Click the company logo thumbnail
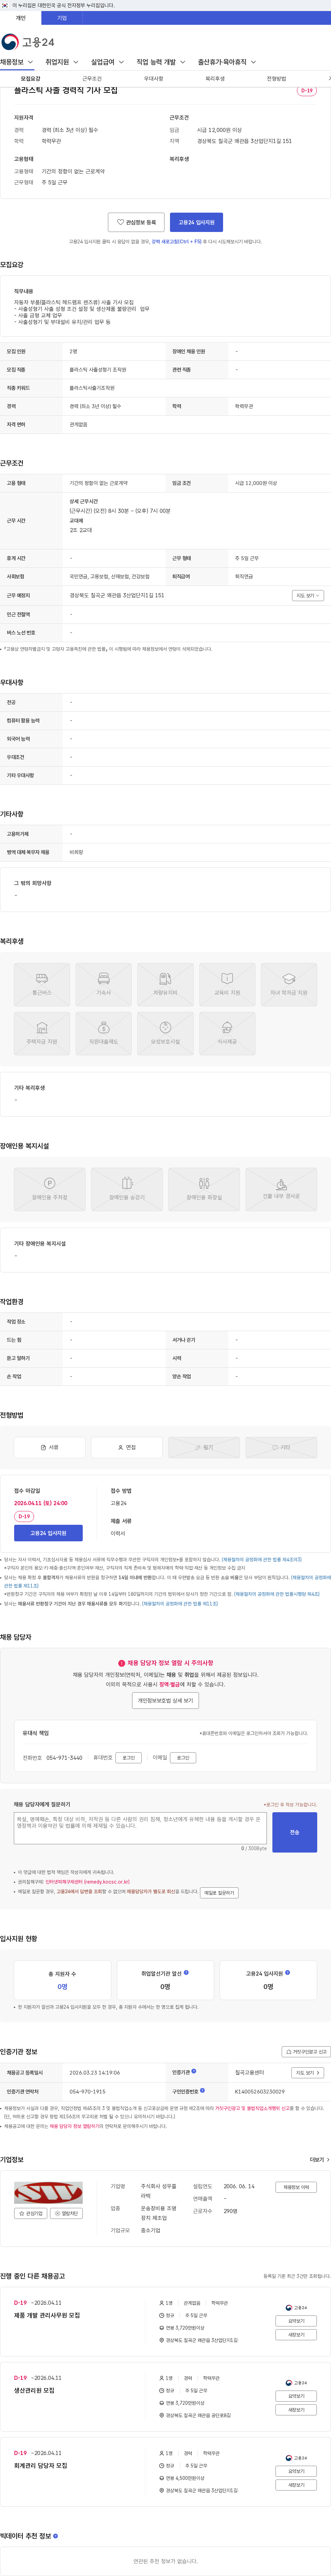This screenshot has width=331, height=2576. click(48, 2193)
